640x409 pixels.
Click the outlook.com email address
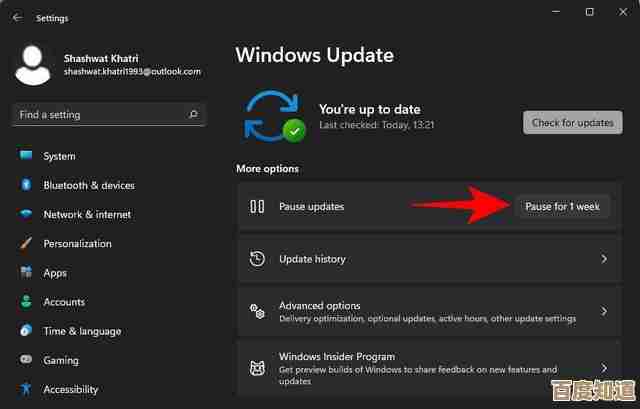(x=132, y=71)
